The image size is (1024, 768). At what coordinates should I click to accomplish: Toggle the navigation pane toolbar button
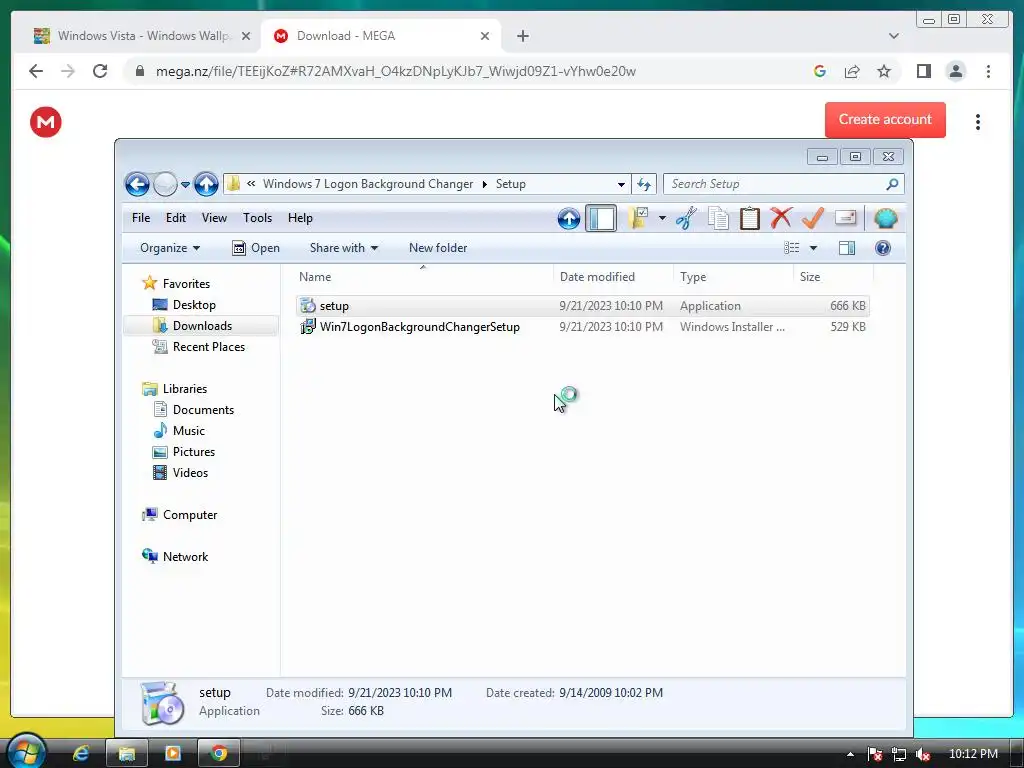click(601, 218)
